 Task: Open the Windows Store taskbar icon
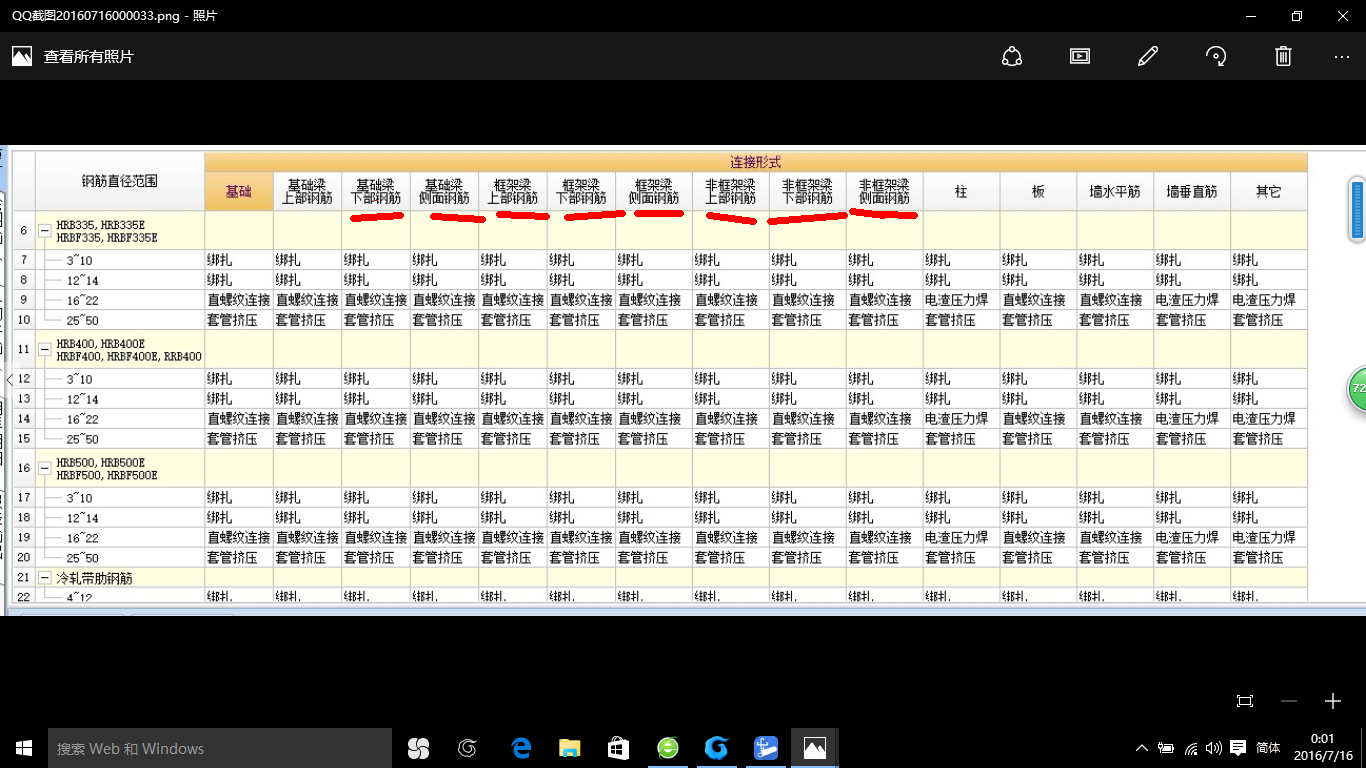pyautogui.click(x=618, y=748)
